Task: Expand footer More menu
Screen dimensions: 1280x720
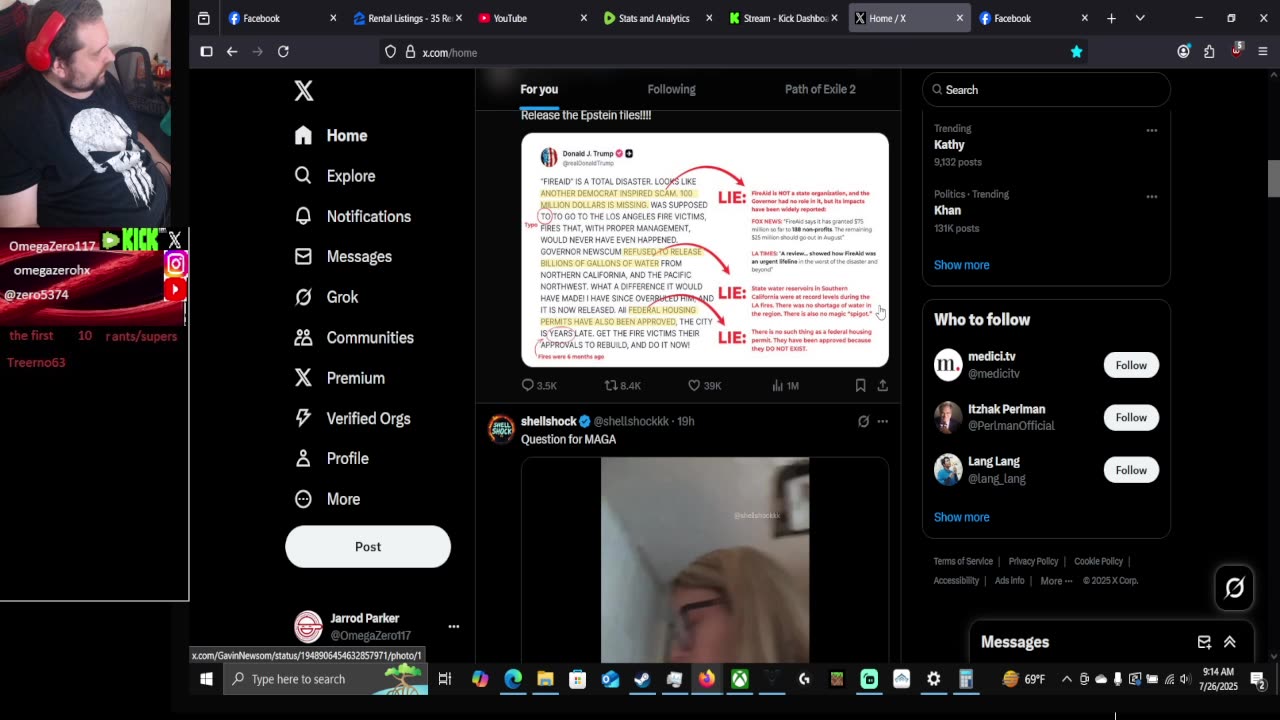Action: point(1056,581)
